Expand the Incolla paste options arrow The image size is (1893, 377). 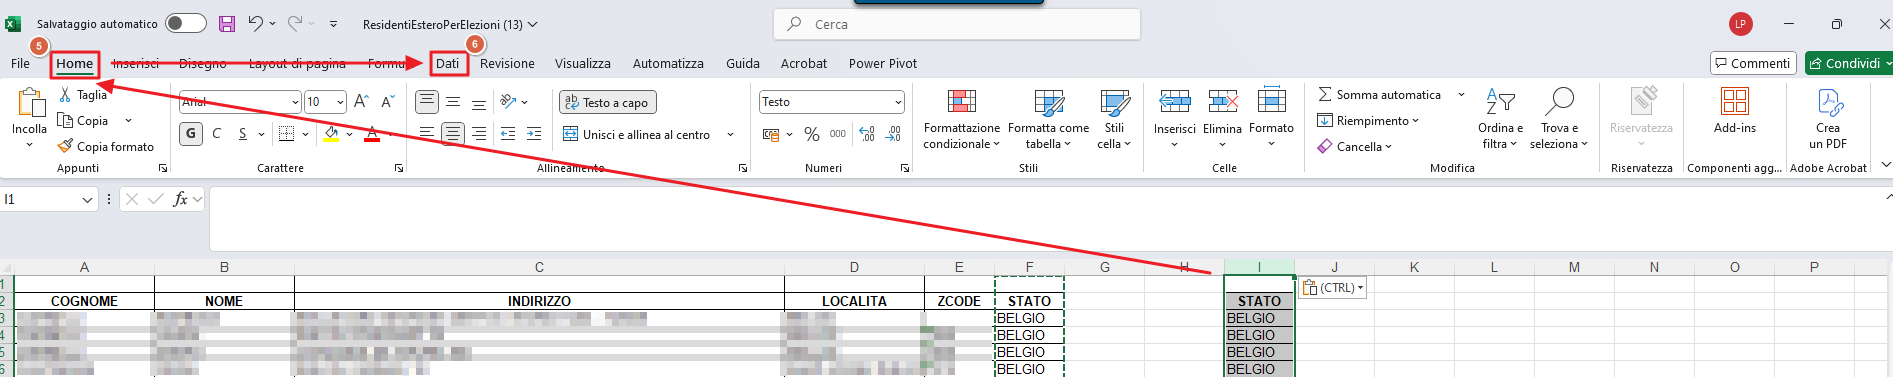click(x=29, y=145)
